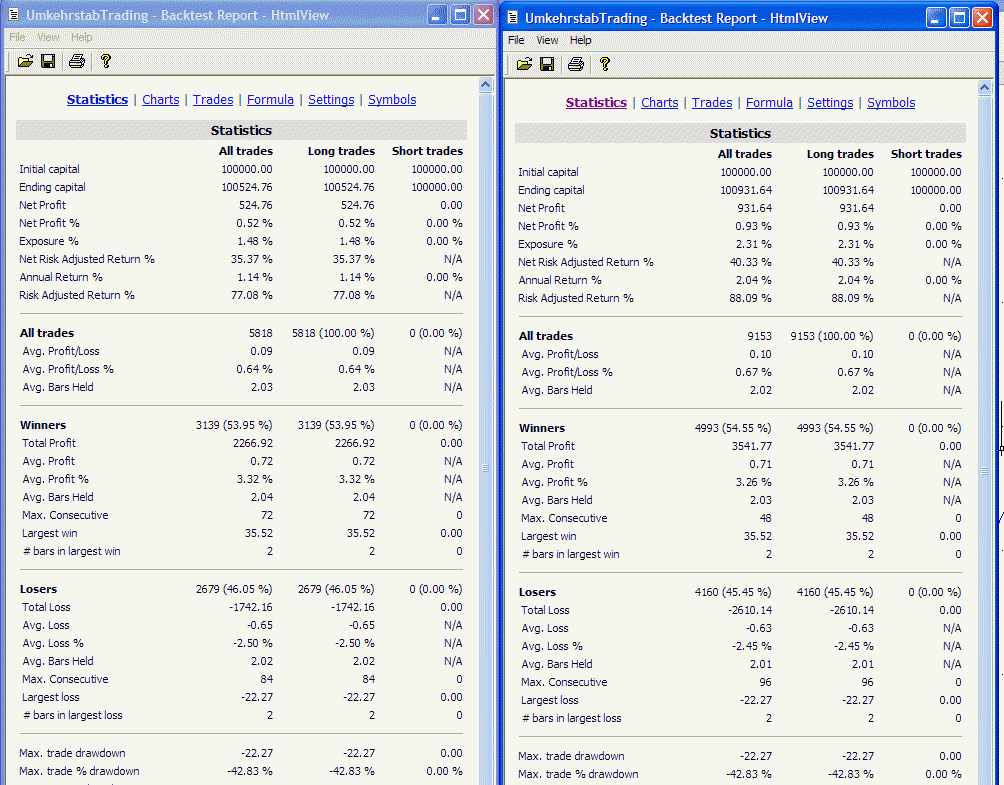Open Help menu in right window

[581, 40]
